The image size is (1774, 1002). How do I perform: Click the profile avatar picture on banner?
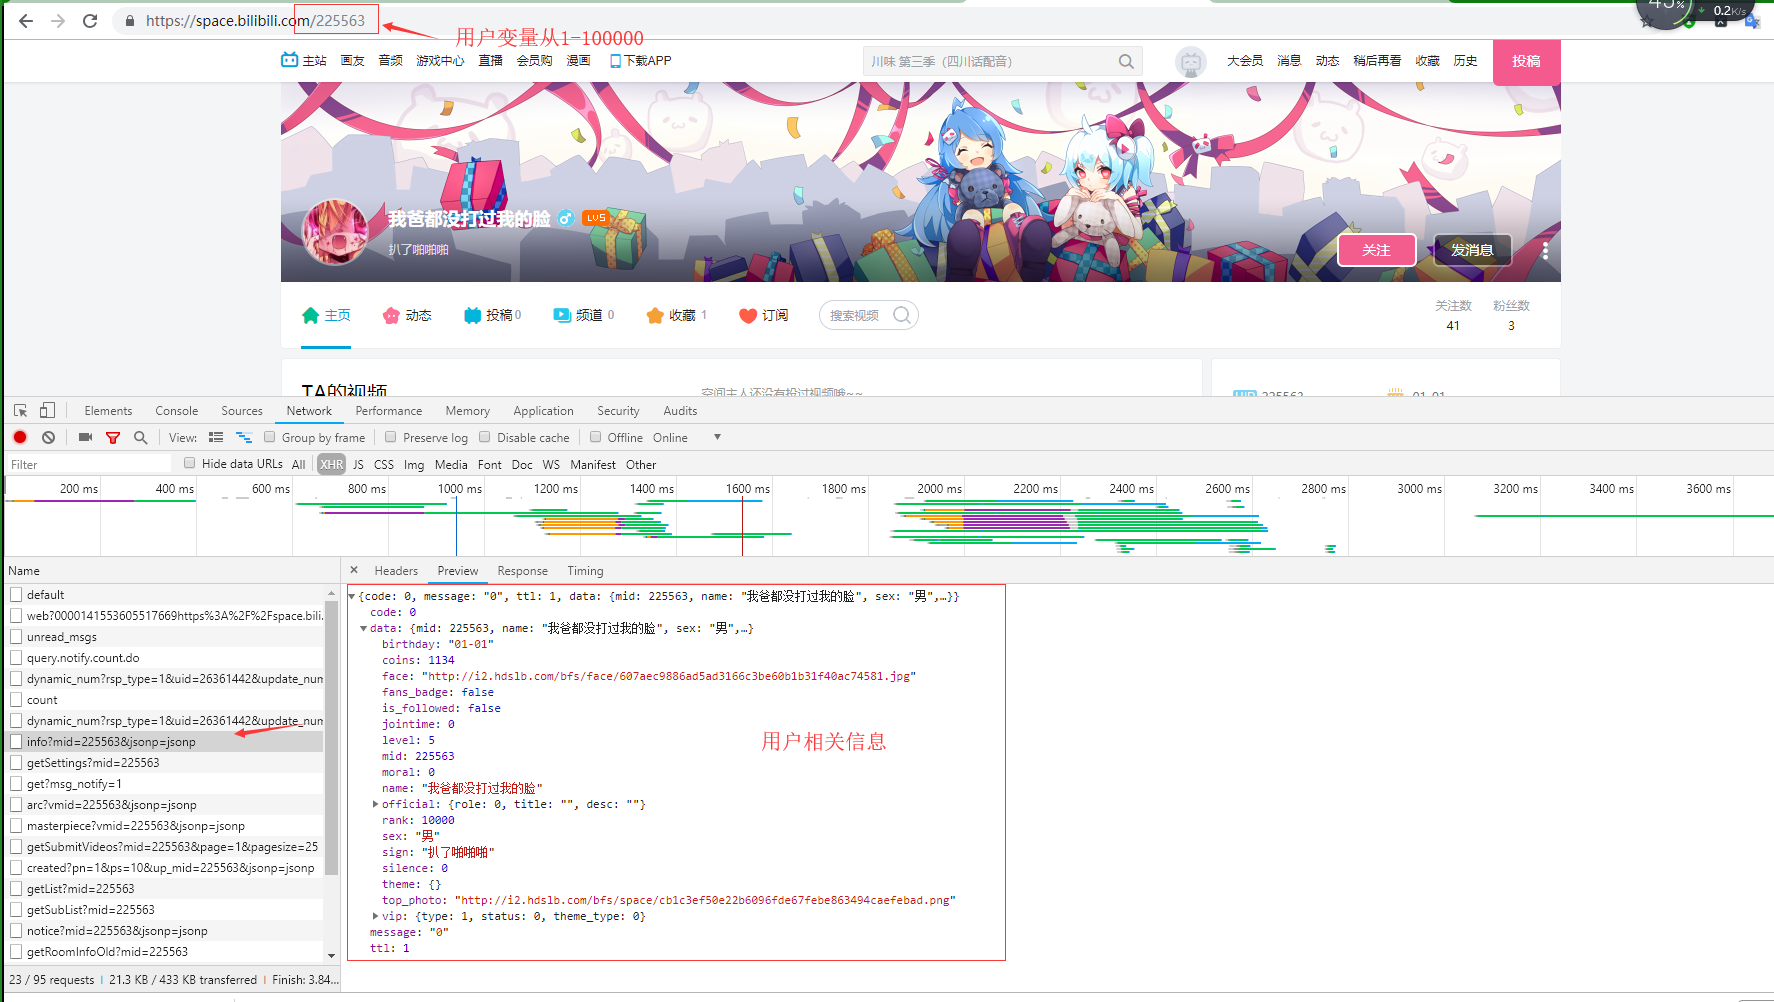point(335,232)
